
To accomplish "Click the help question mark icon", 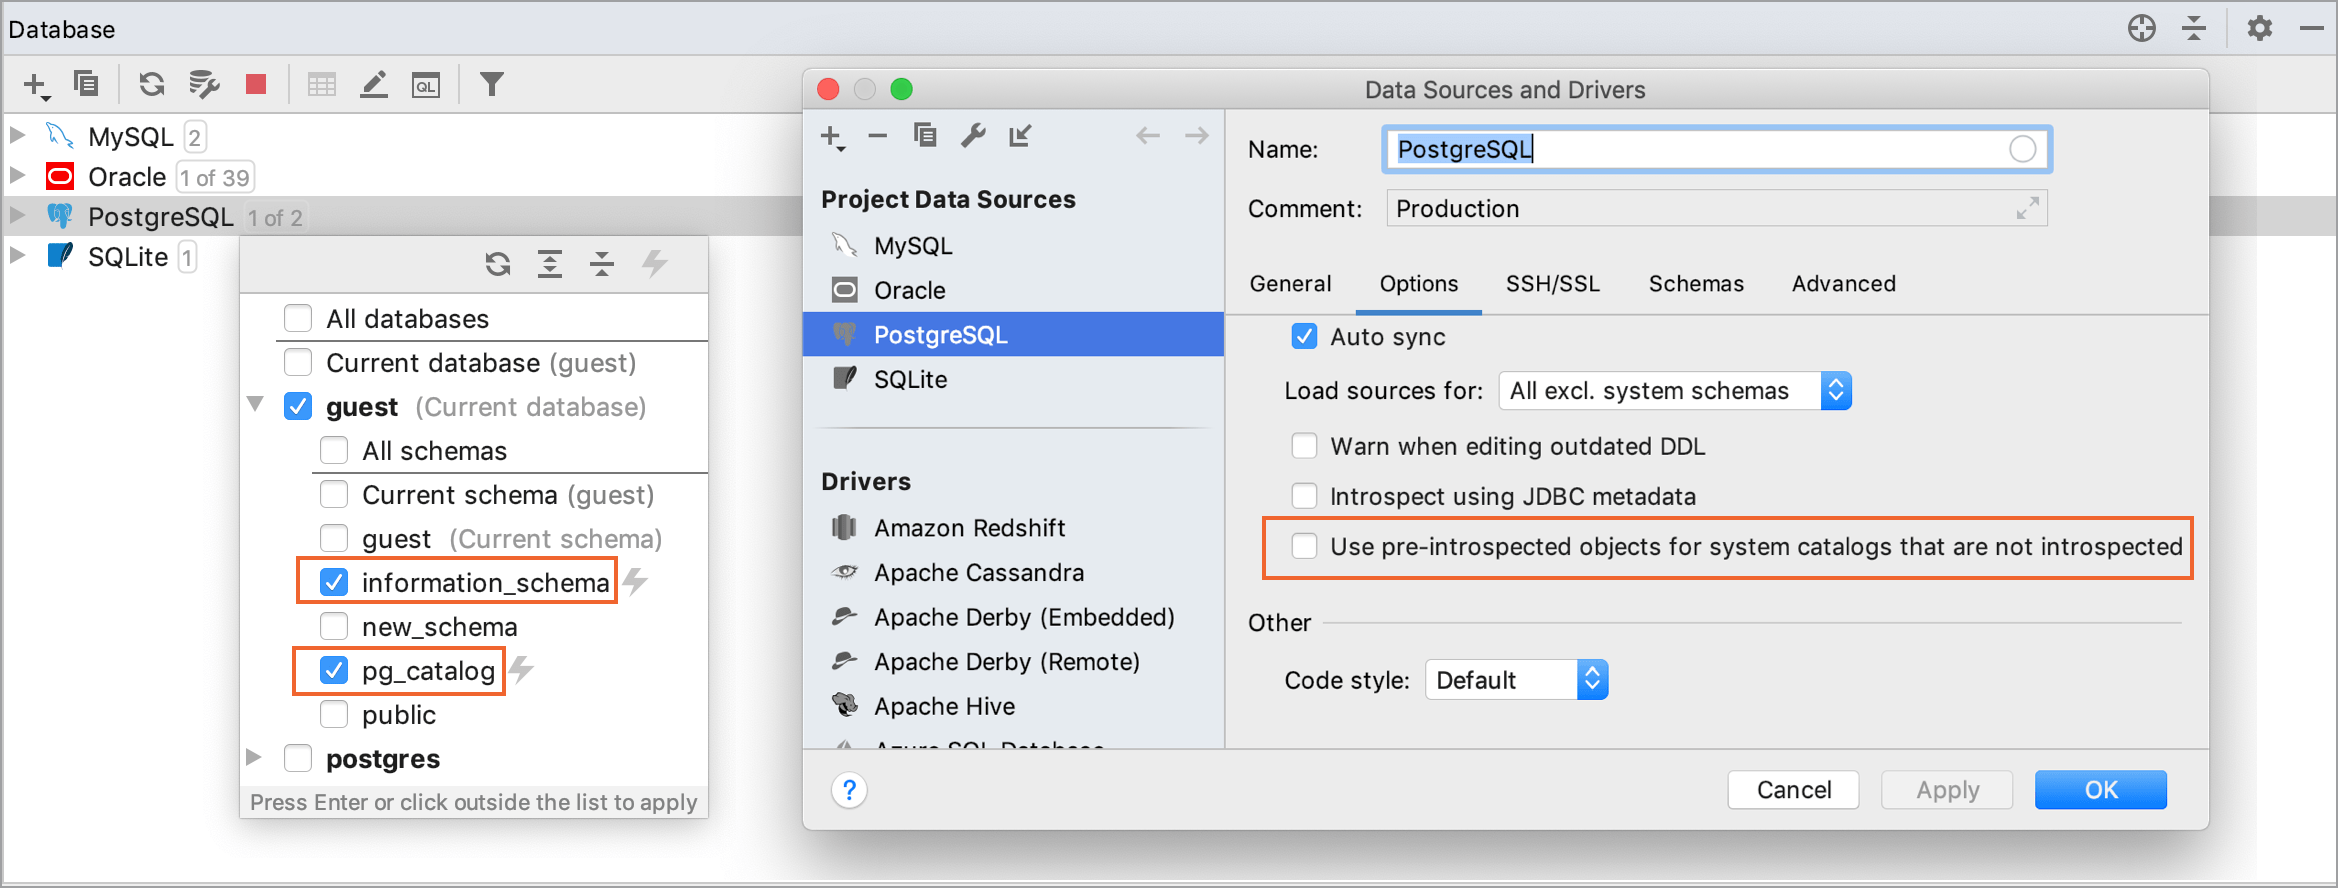I will coord(849,790).
